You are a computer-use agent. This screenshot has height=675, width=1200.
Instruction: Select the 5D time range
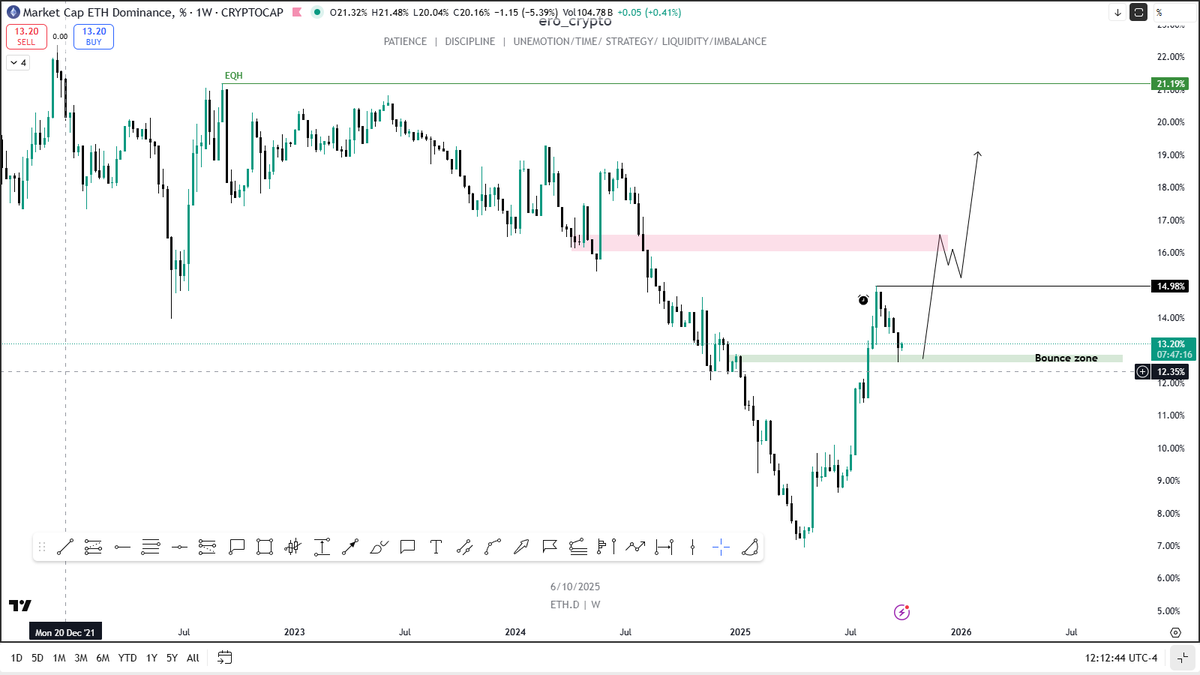click(x=38, y=658)
